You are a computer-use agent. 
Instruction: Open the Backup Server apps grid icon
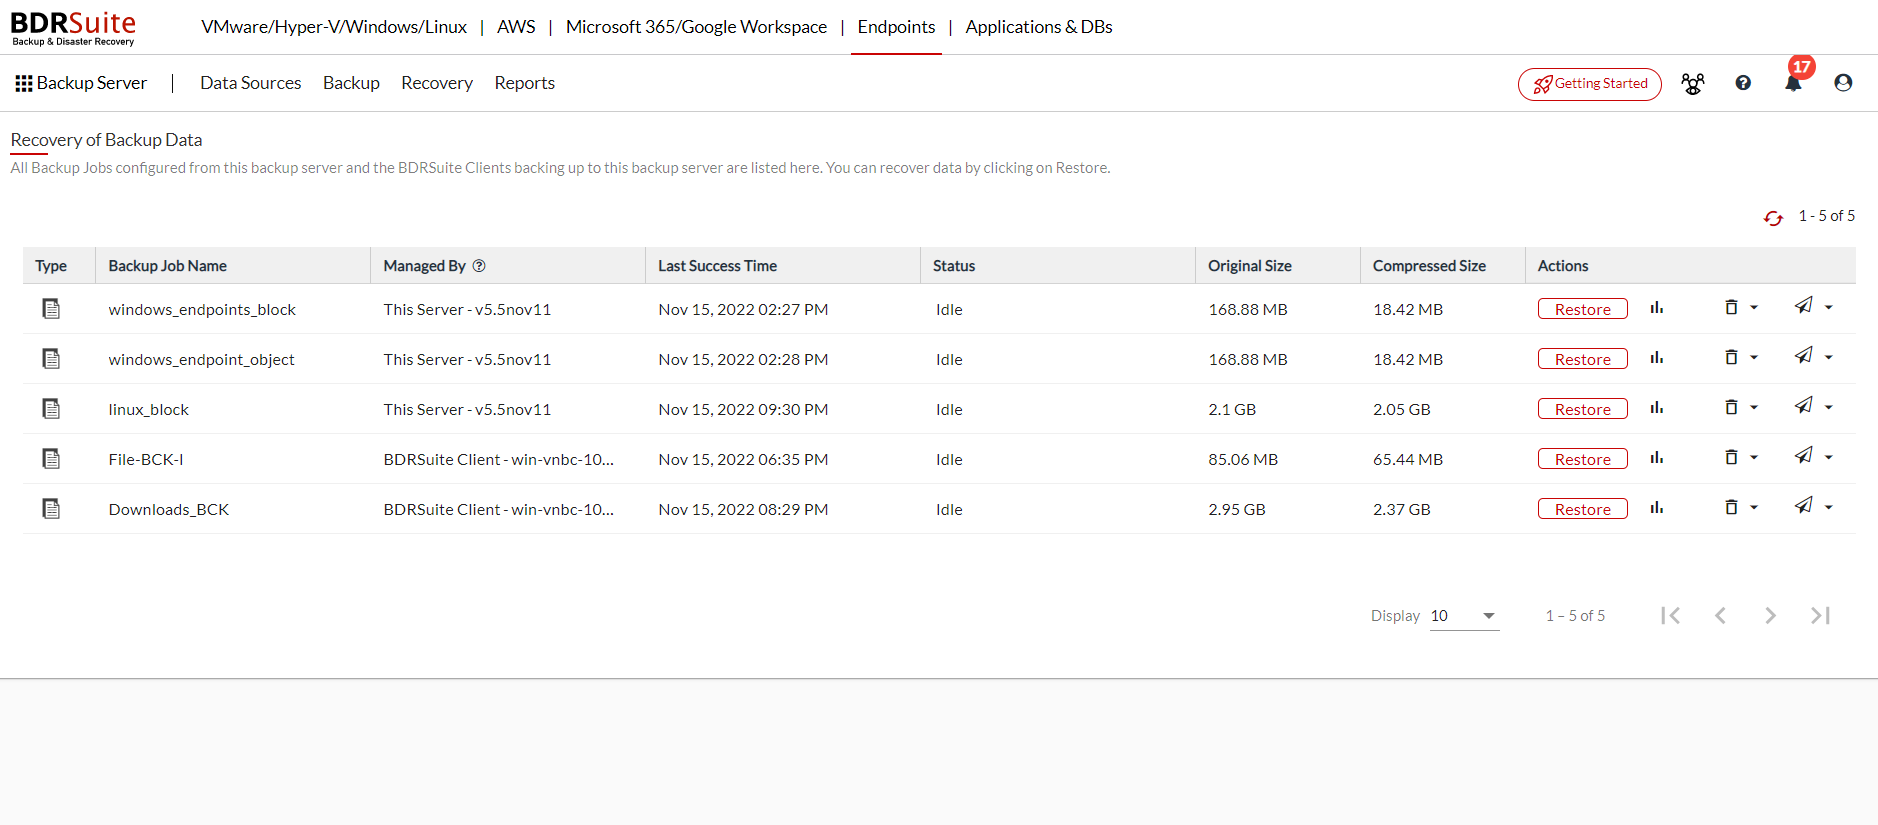coord(24,83)
